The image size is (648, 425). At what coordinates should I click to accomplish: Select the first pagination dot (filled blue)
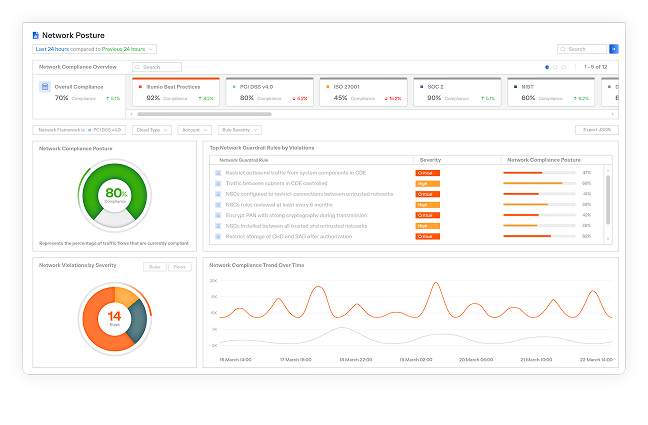coord(547,67)
